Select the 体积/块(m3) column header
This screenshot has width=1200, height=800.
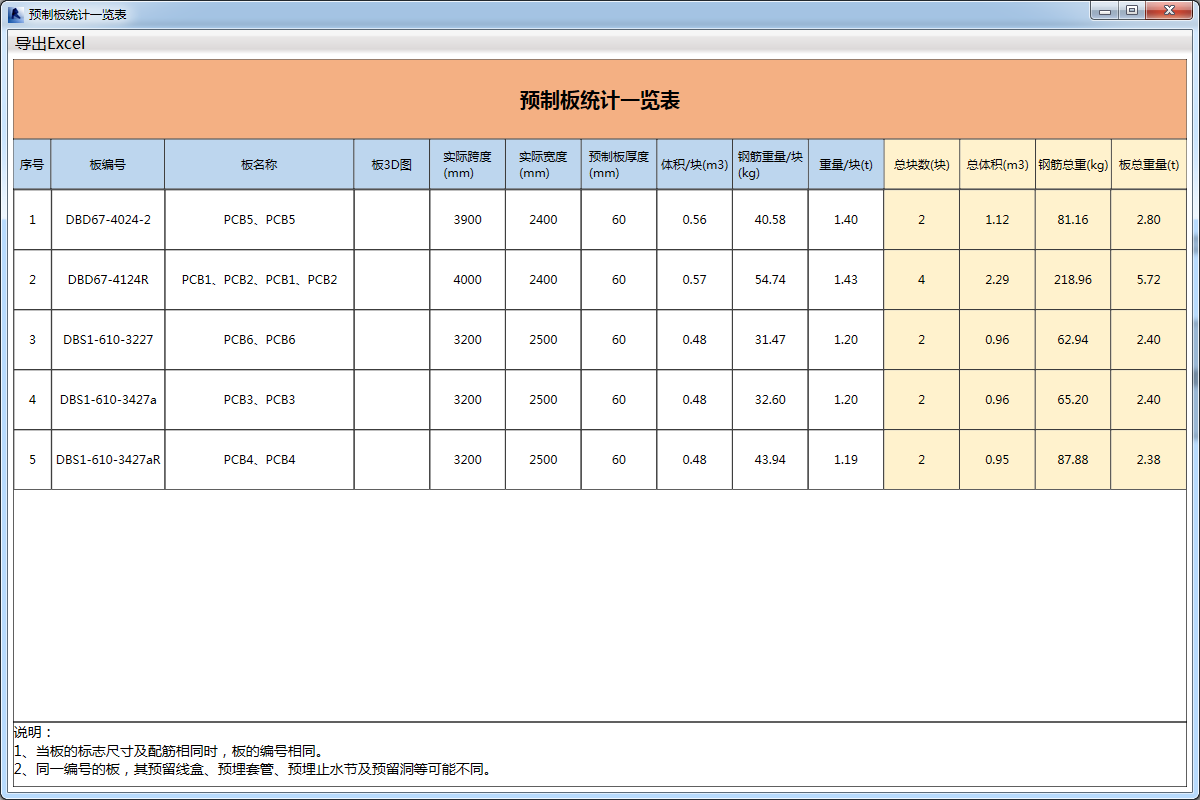tap(694, 165)
